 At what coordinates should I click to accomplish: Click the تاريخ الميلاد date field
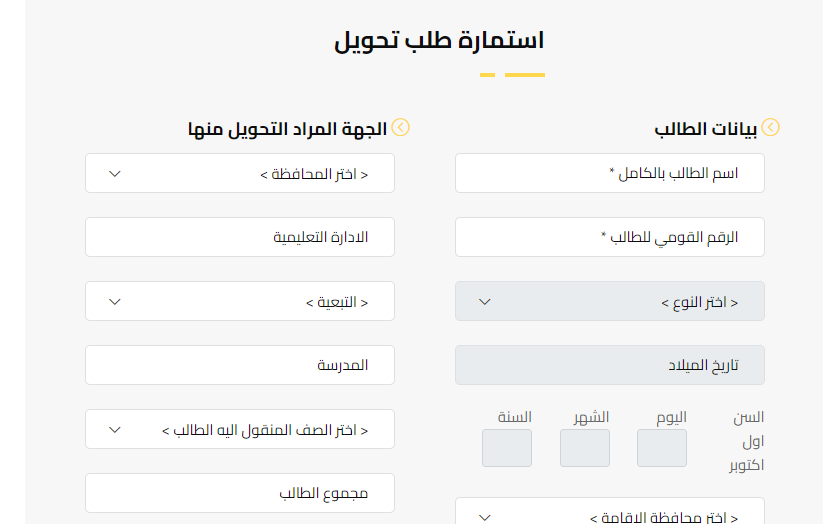pos(610,365)
